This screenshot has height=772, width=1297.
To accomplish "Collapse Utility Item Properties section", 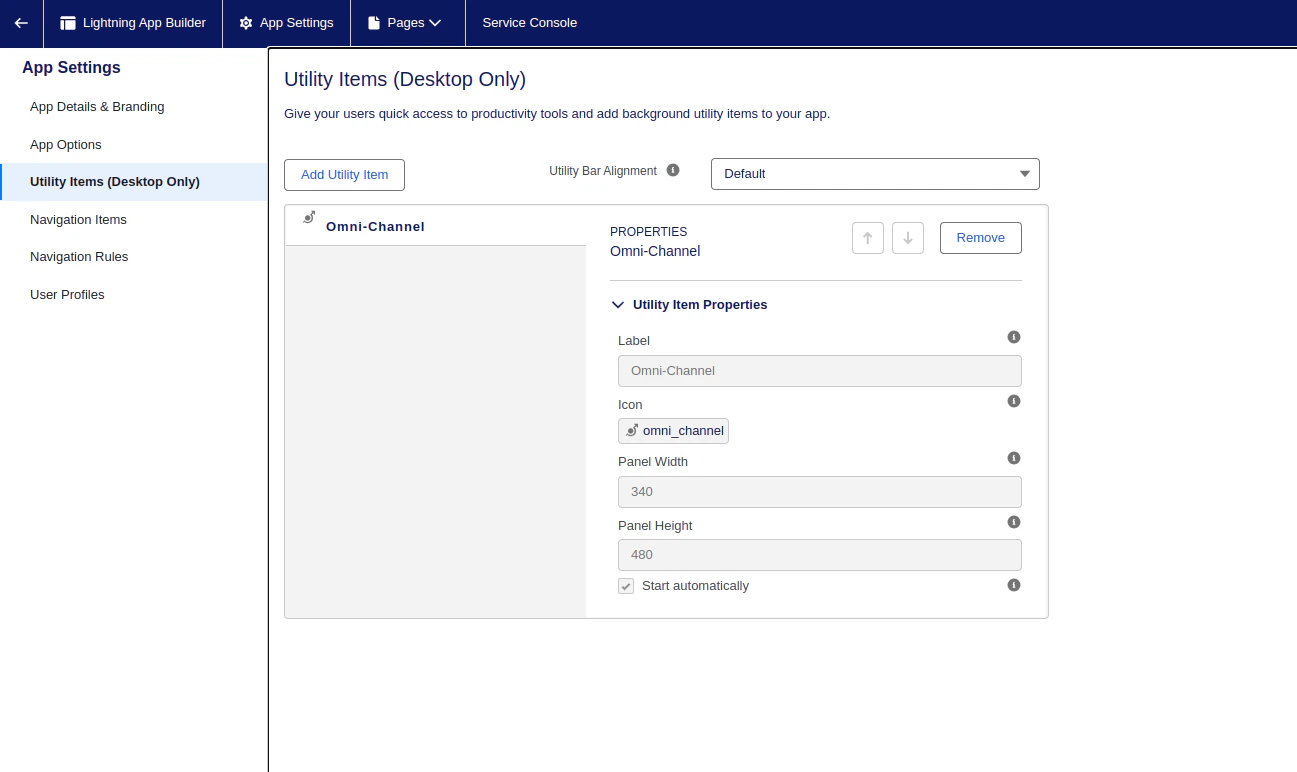I will click(690, 305).
